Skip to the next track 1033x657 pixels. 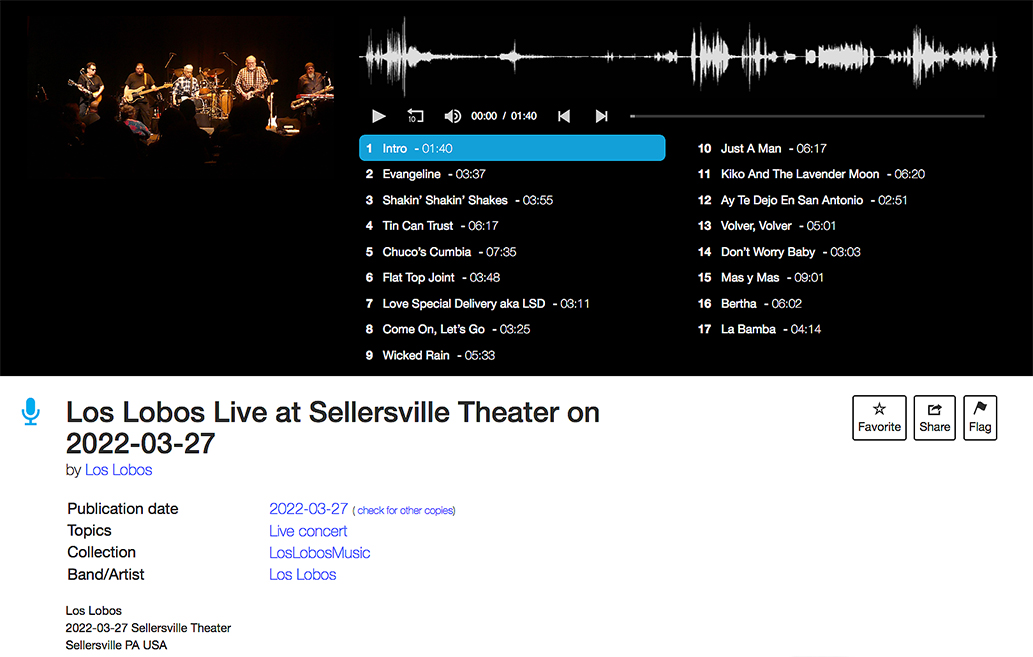(601, 116)
